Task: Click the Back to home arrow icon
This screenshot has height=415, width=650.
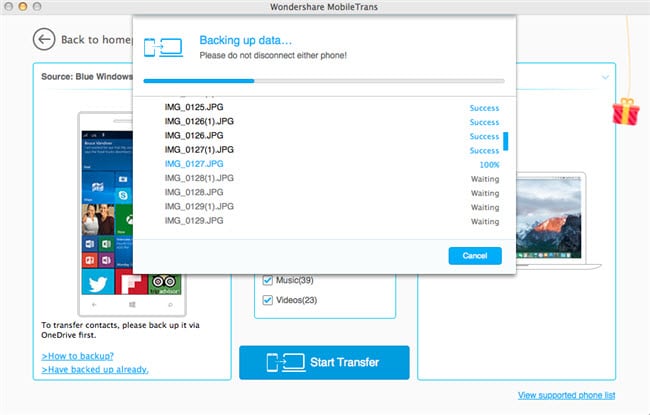Action: pos(44,39)
